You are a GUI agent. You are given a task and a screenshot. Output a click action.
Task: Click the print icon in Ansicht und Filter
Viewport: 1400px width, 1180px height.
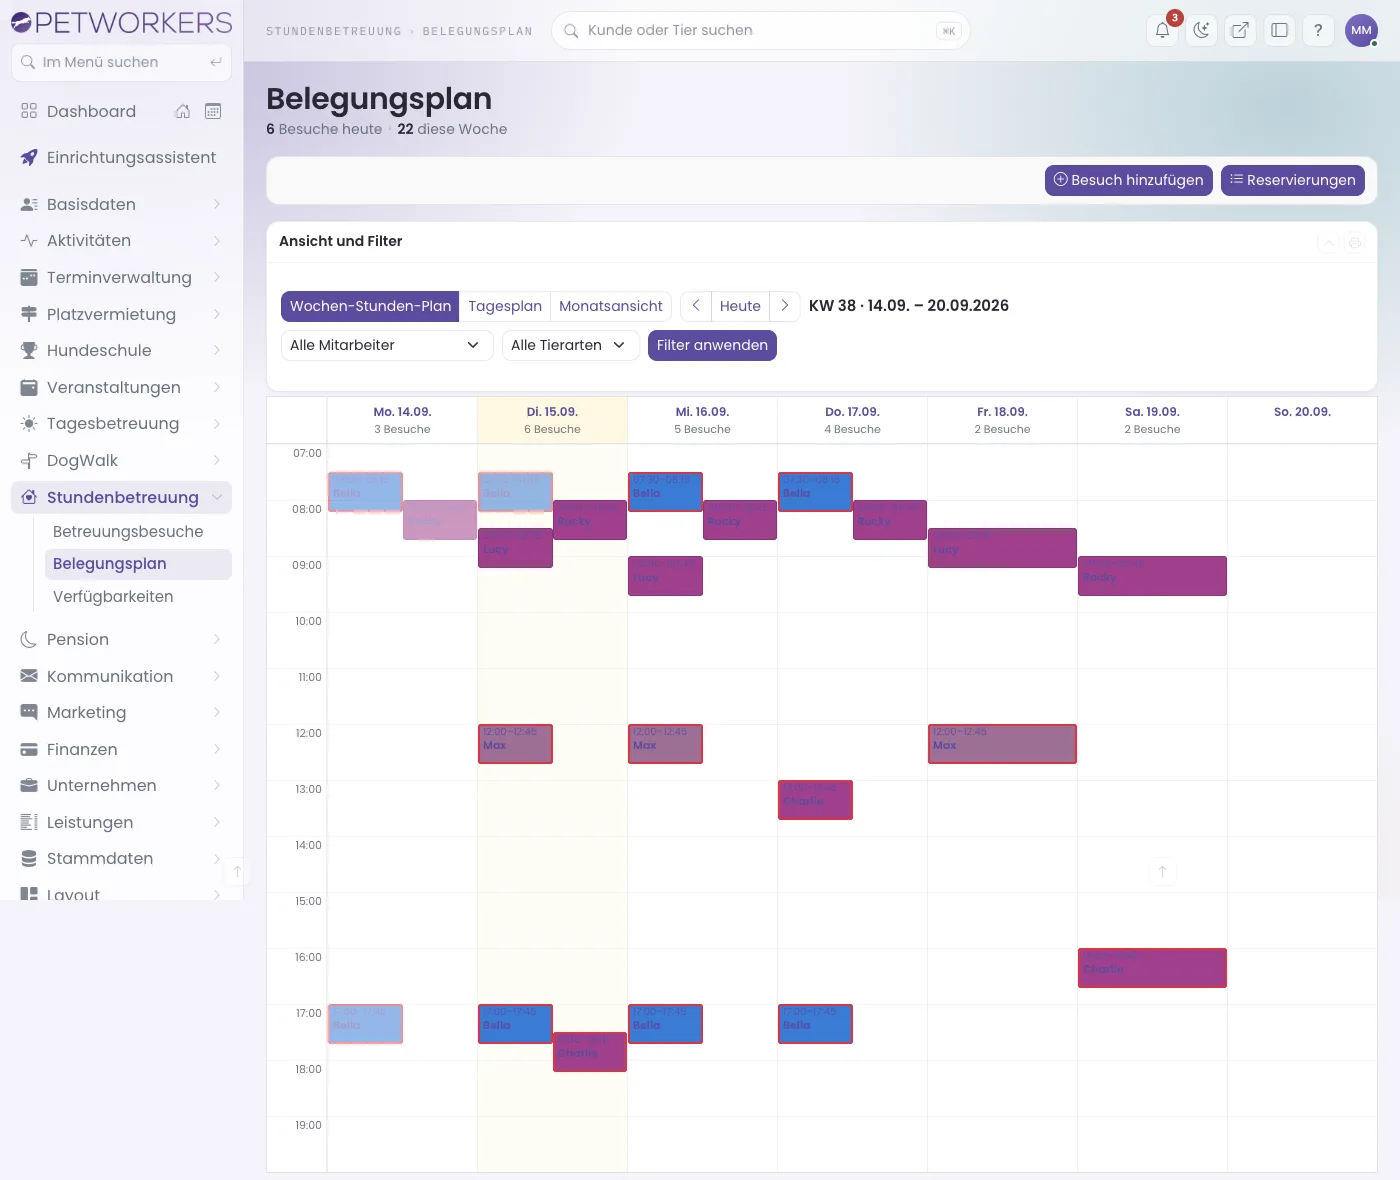[1355, 242]
